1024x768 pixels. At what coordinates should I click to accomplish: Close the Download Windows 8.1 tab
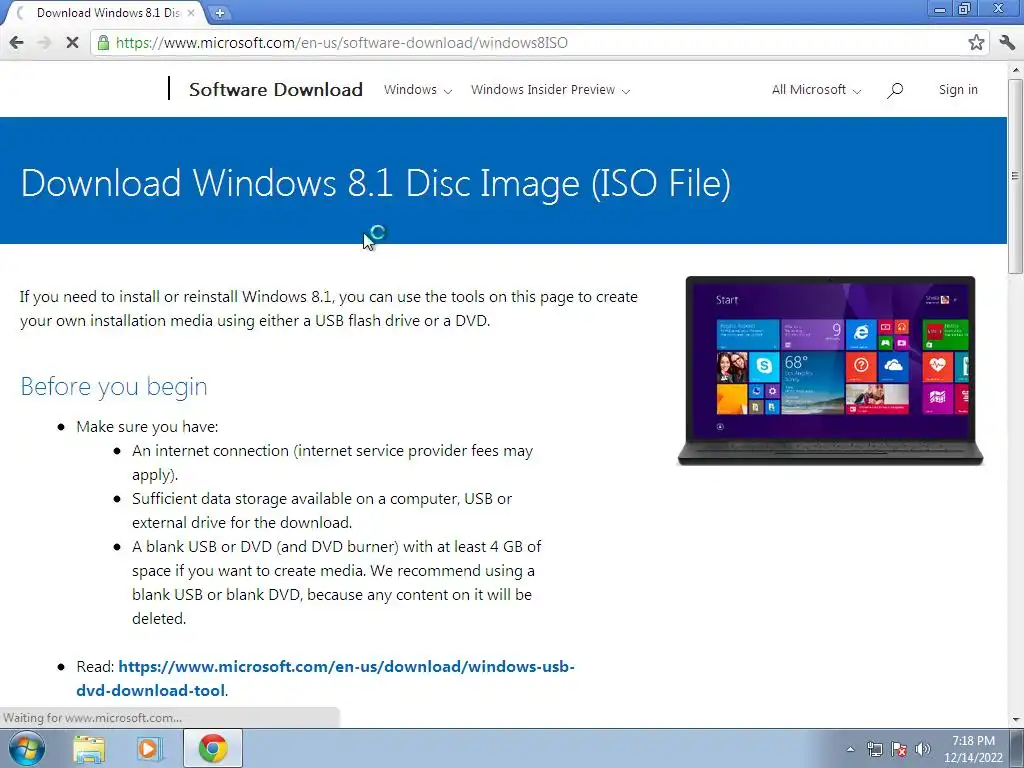(x=191, y=12)
